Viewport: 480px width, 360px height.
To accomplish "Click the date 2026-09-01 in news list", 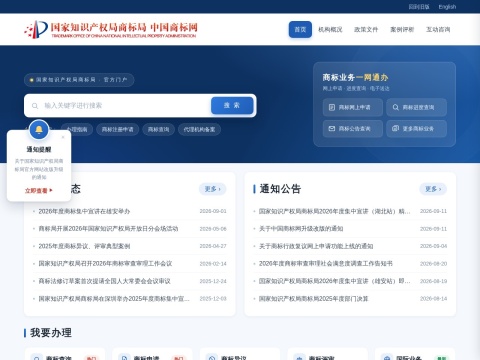I will coord(213,211).
